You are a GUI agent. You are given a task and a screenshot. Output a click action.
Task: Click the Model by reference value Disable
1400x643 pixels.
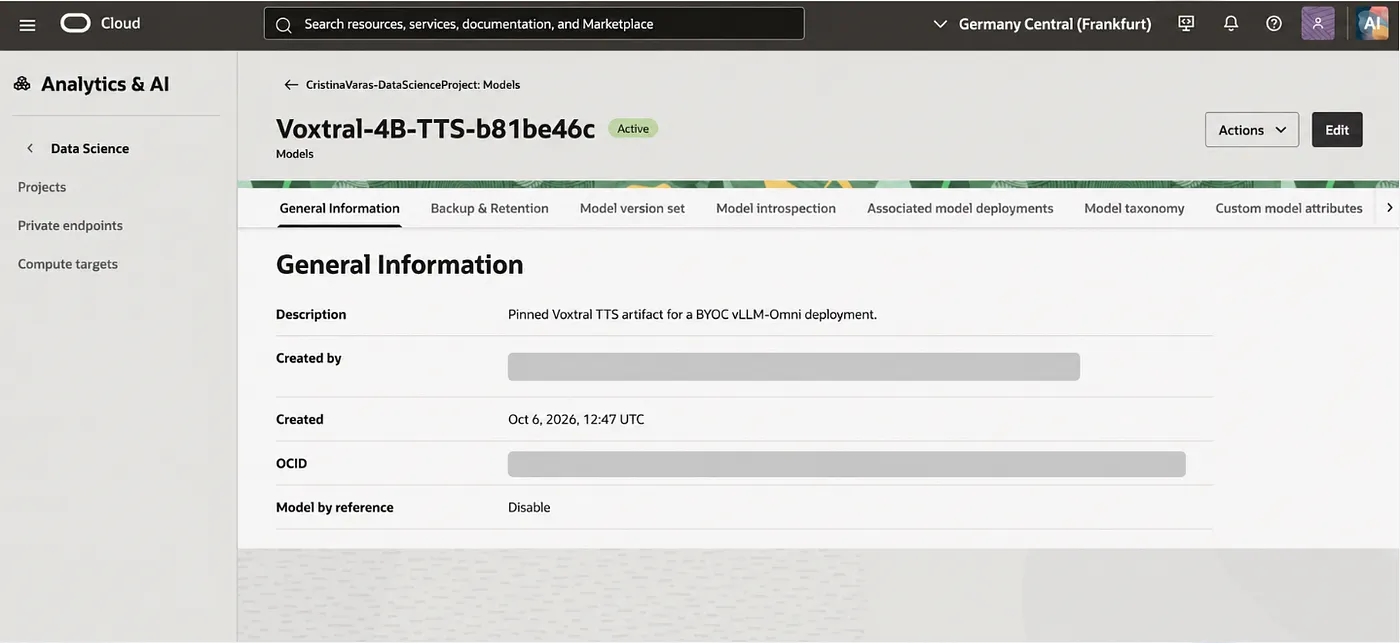coord(529,507)
